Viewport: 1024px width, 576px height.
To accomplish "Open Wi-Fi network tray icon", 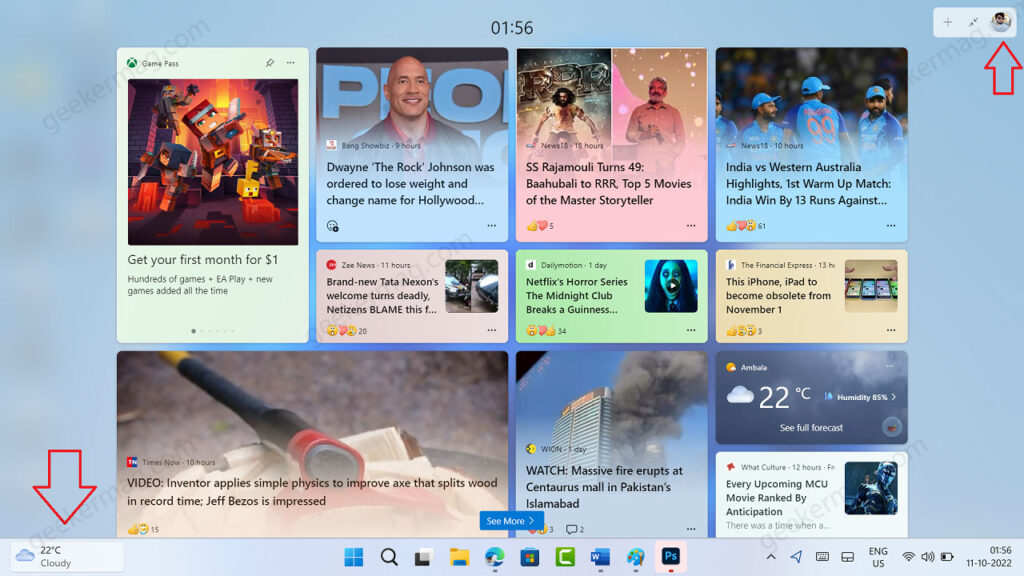I will 908,557.
